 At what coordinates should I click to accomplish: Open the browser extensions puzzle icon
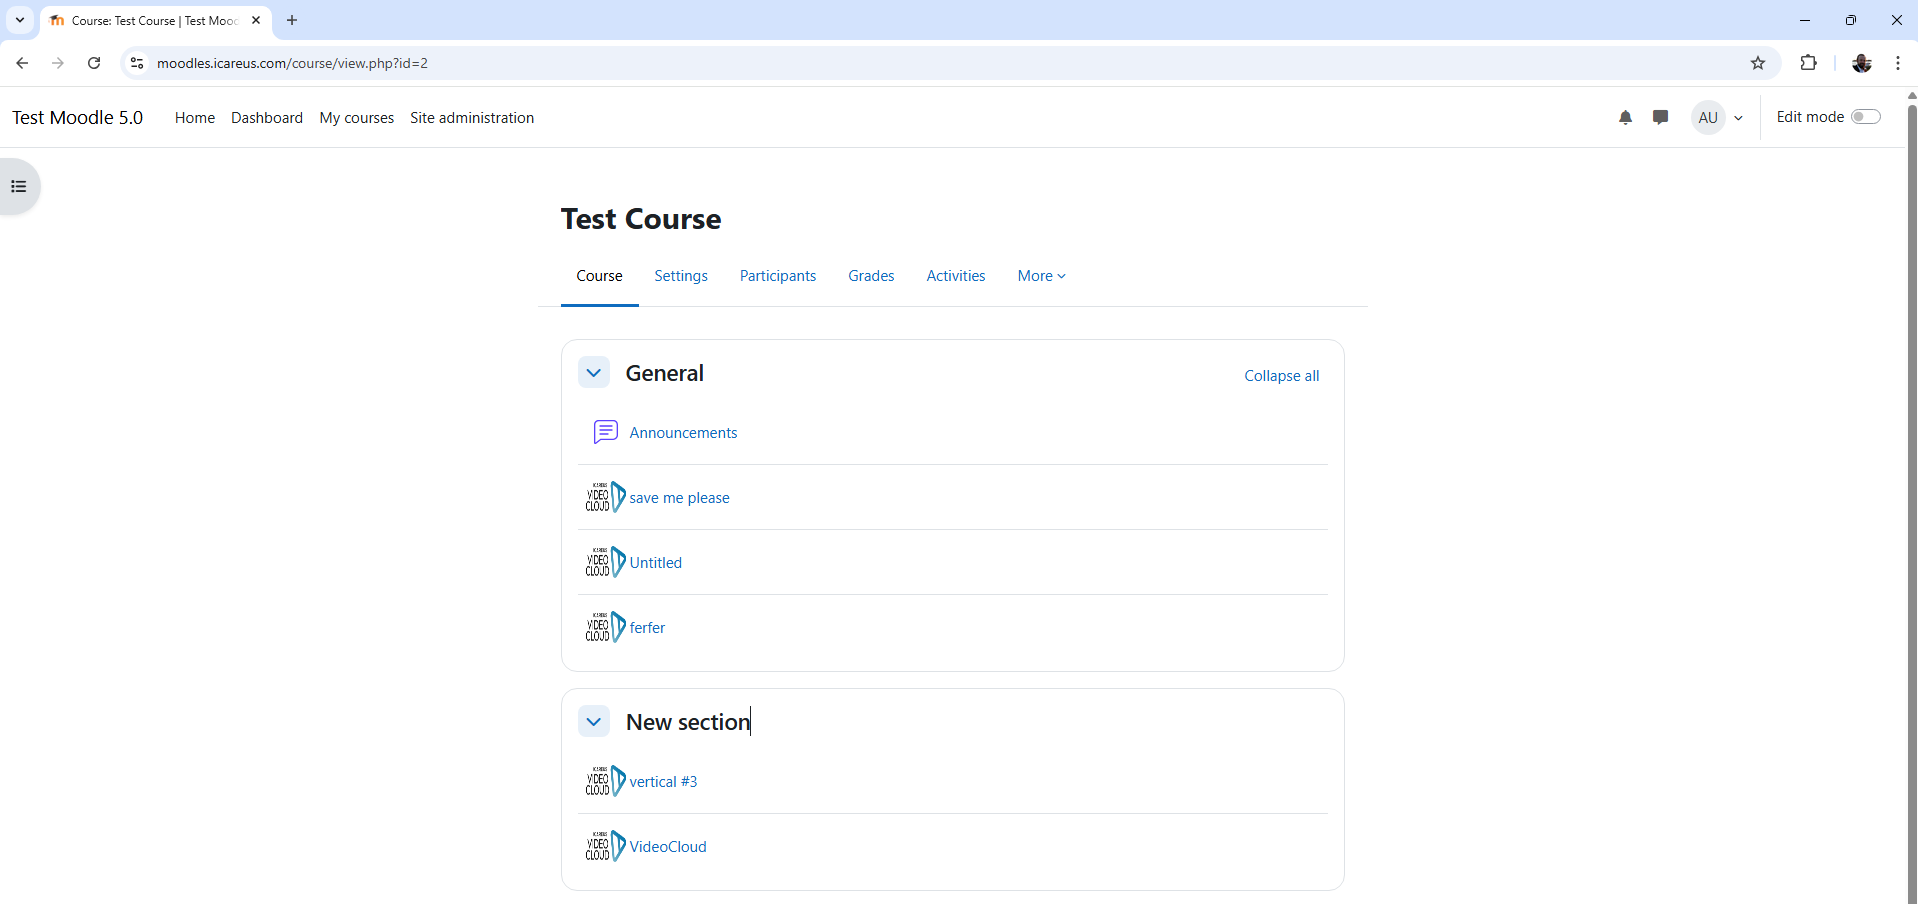1808,63
